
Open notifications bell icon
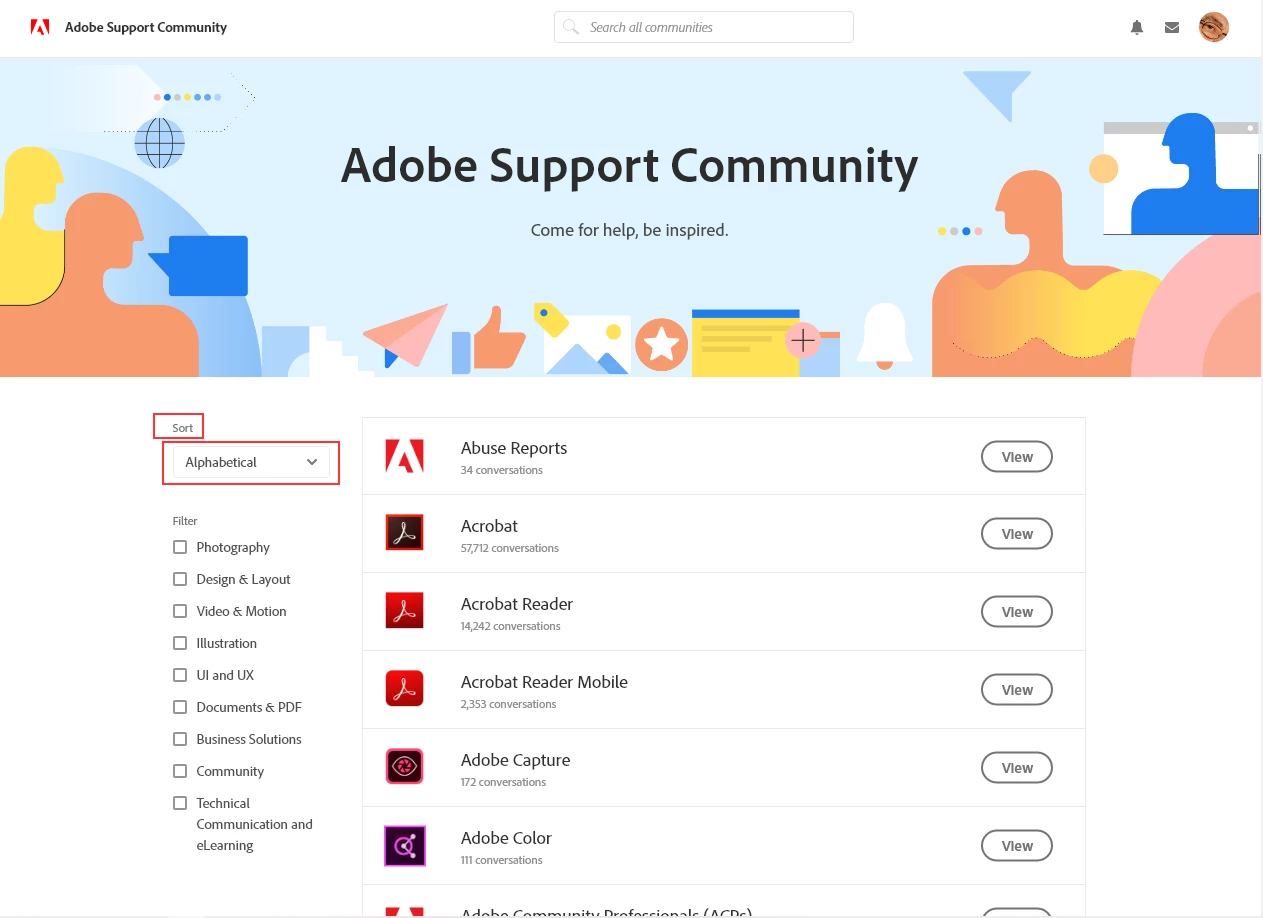click(1137, 28)
